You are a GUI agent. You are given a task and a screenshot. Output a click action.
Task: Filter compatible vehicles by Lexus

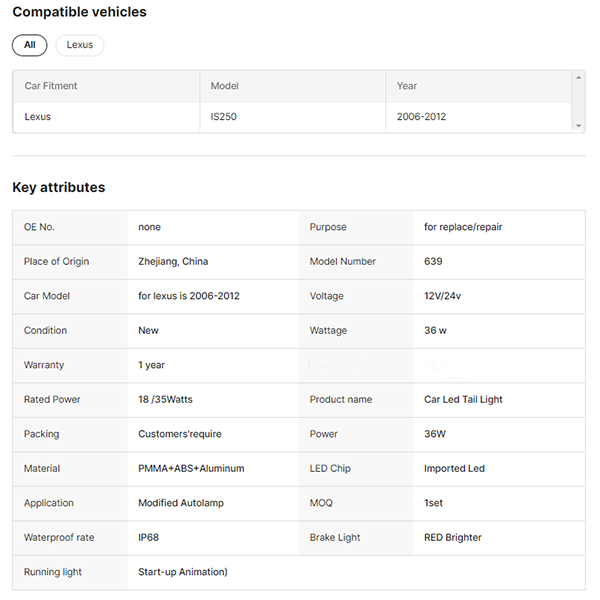80,45
